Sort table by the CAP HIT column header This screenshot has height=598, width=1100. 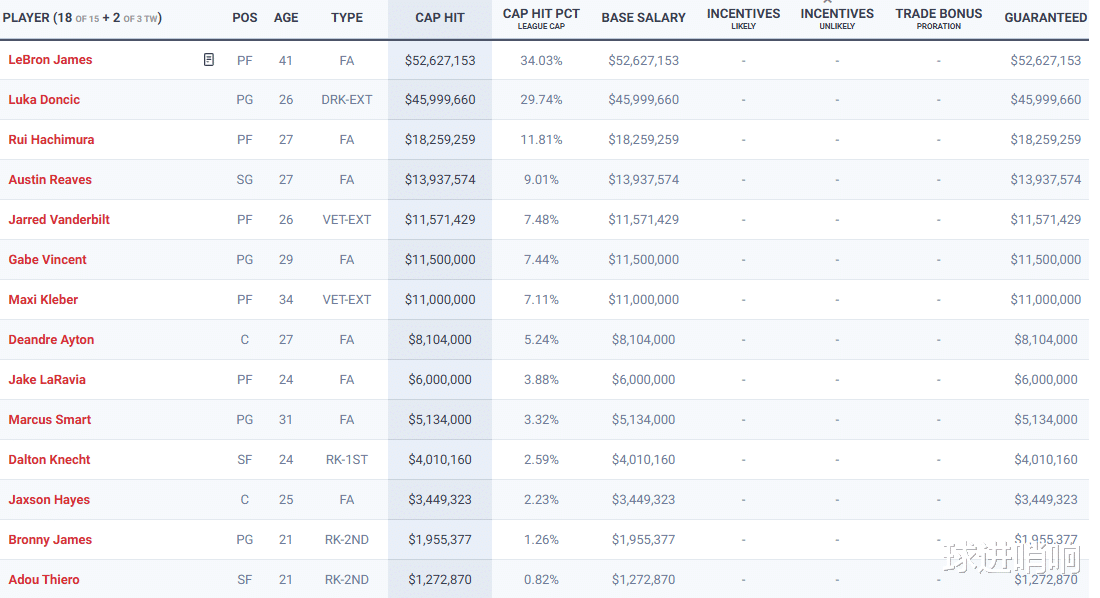click(440, 18)
